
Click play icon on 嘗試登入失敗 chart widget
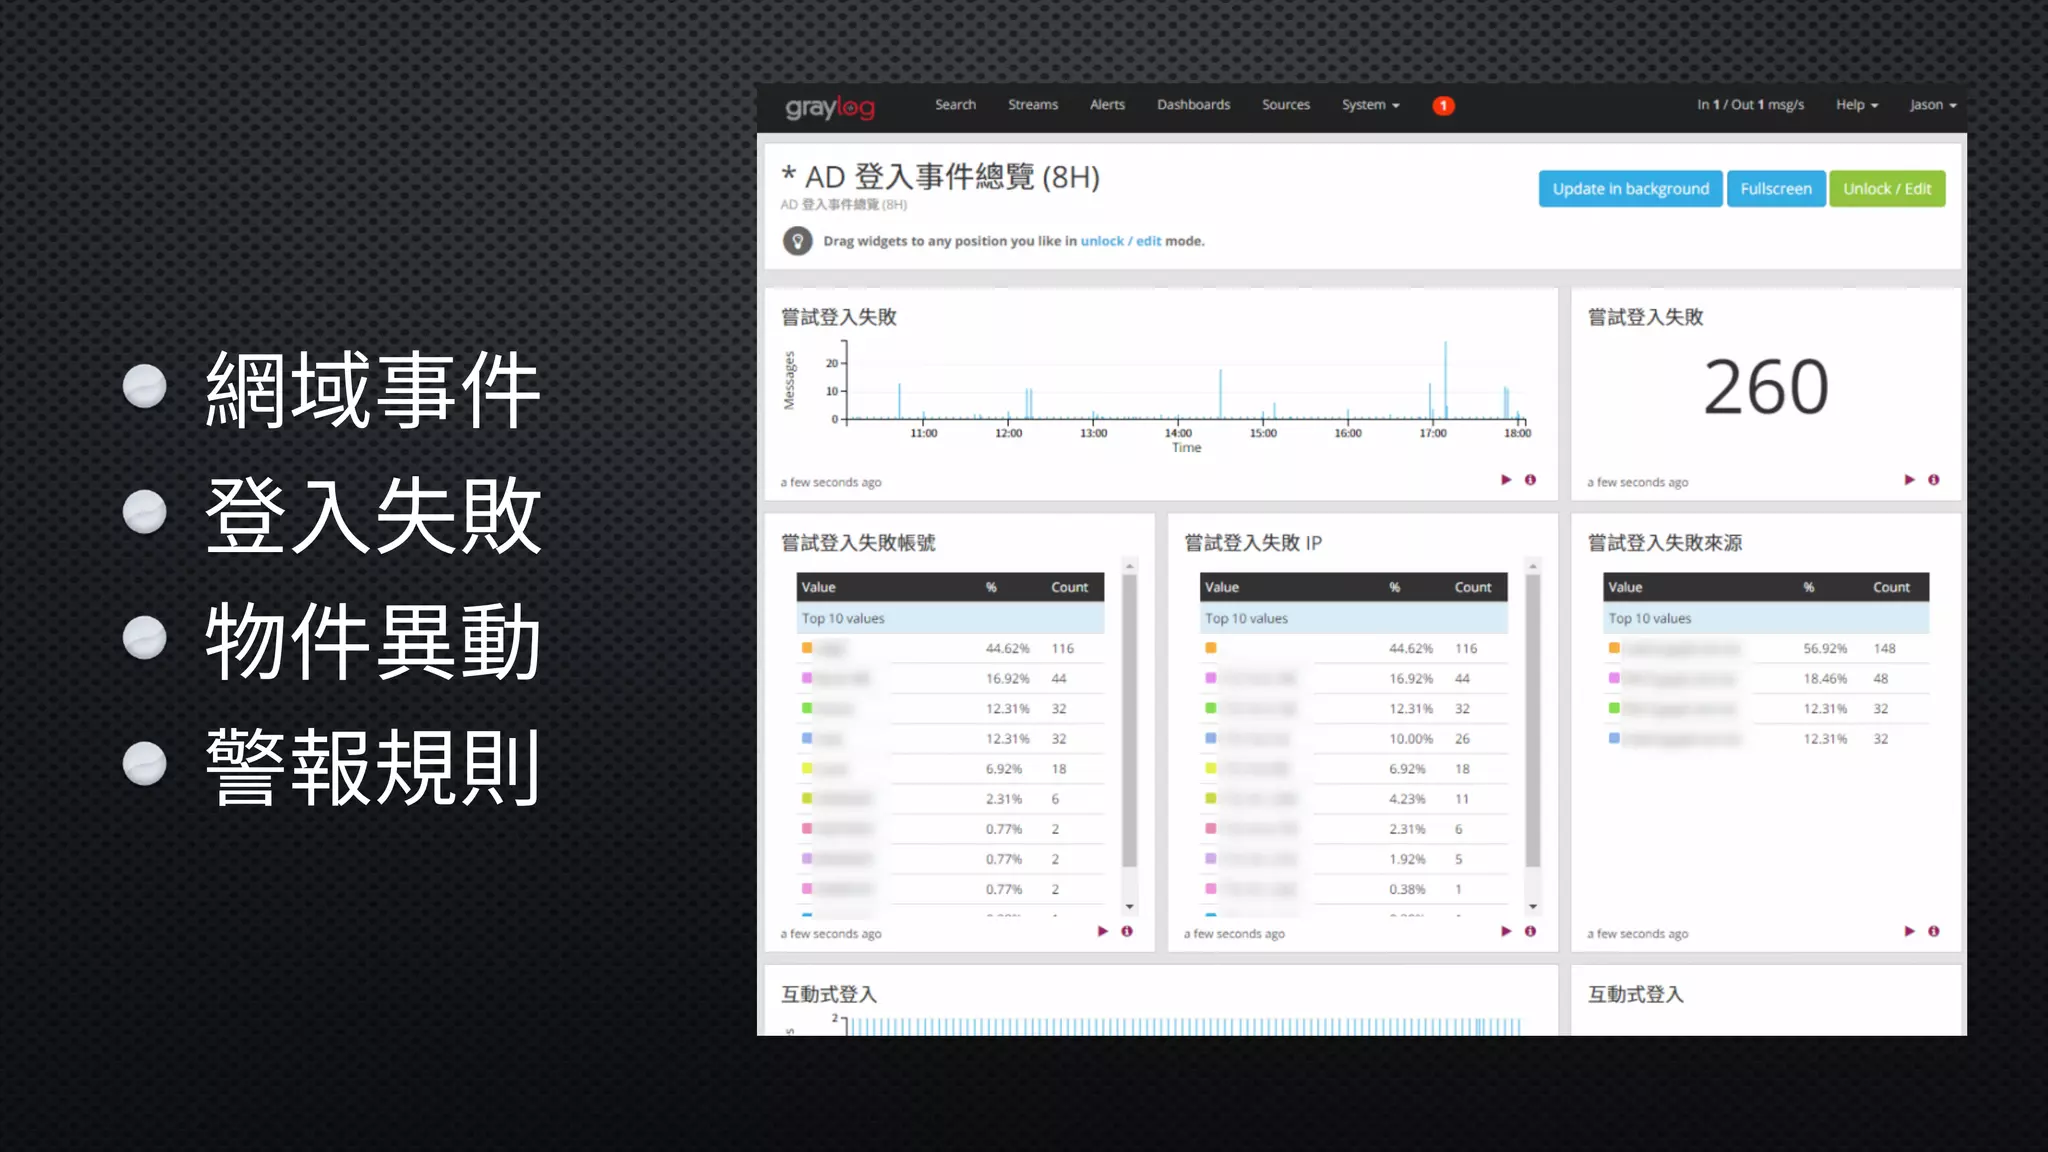tap(1506, 480)
